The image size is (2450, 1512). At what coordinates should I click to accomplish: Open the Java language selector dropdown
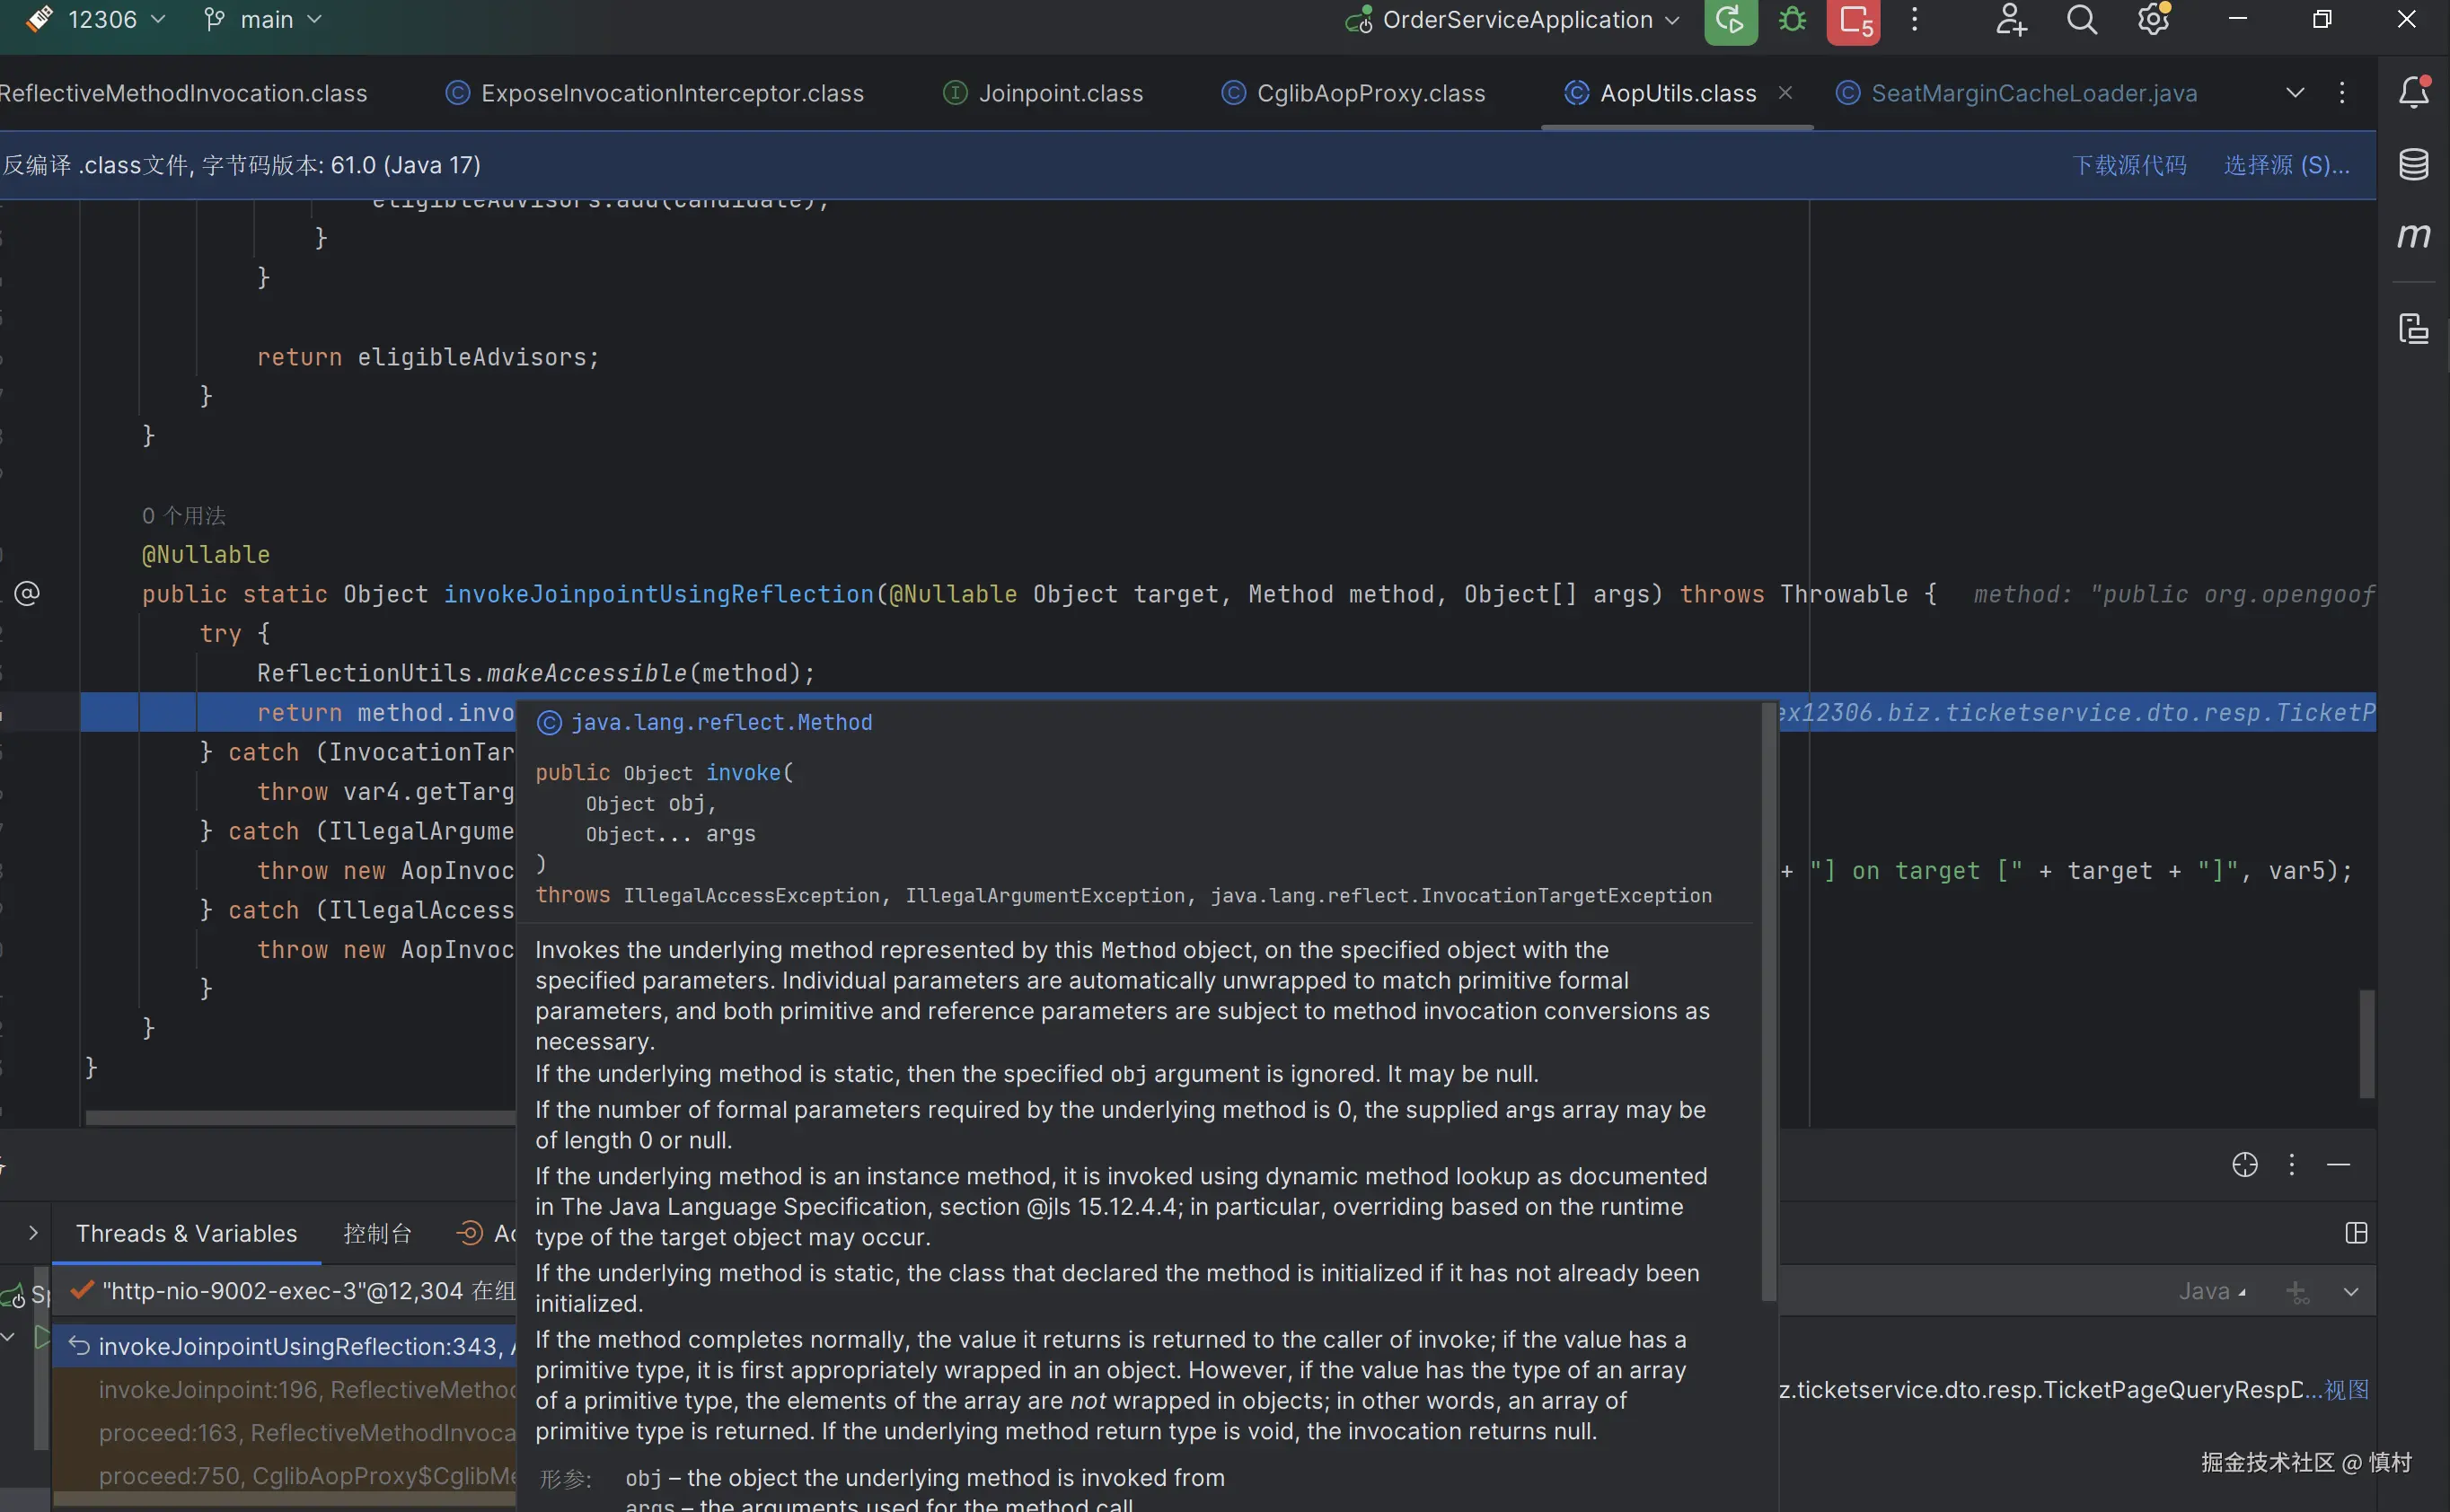point(2212,1292)
